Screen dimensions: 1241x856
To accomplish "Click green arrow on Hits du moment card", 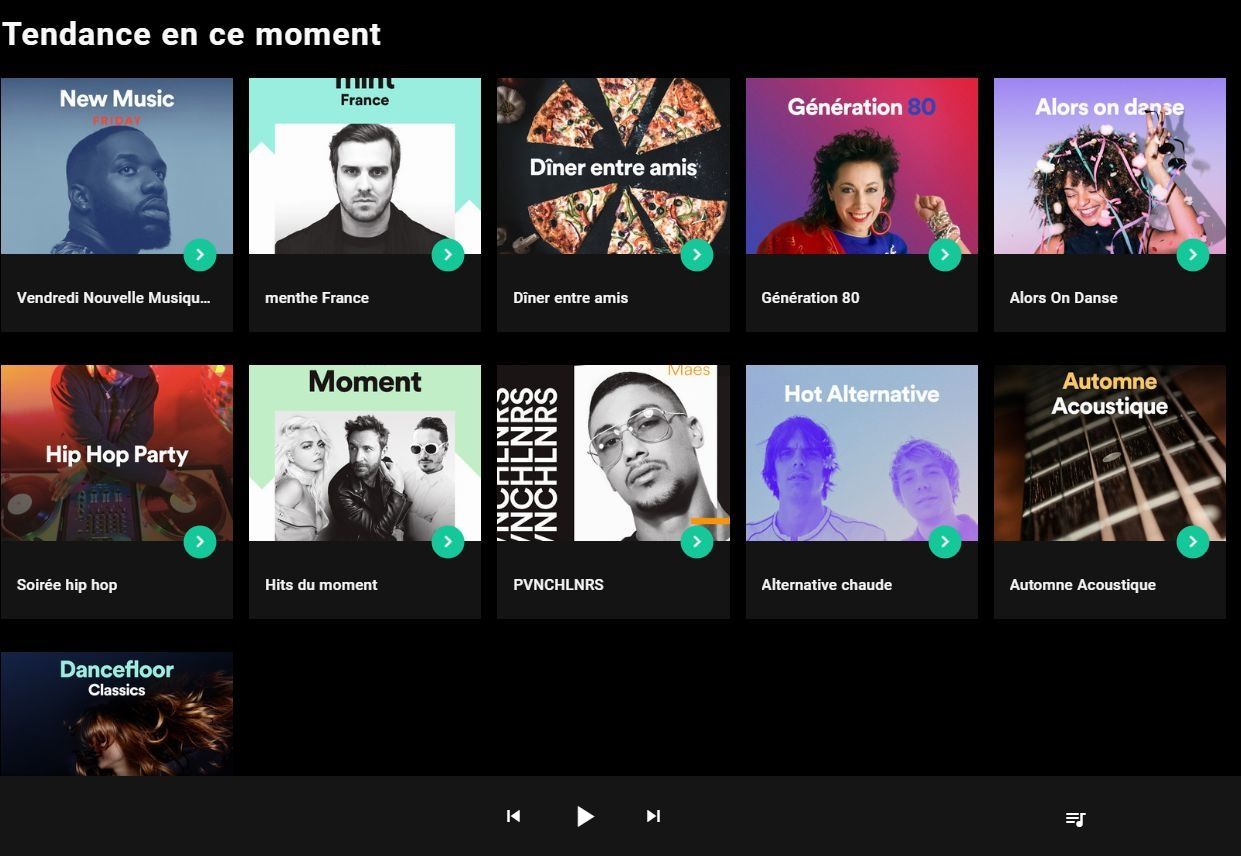I will click(448, 542).
